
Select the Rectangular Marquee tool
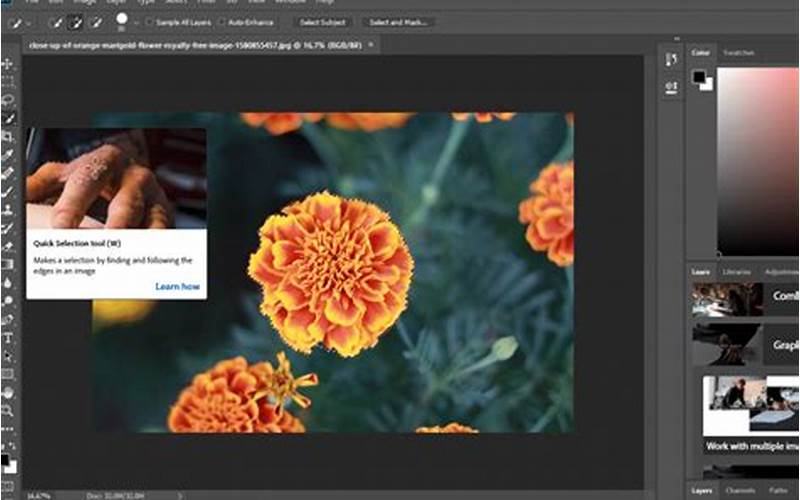pos(8,82)
